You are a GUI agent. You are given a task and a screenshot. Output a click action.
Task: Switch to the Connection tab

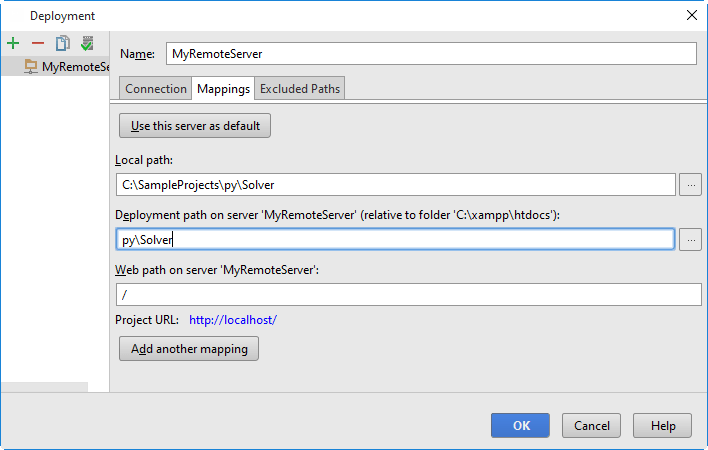click(x=155, y=89)
